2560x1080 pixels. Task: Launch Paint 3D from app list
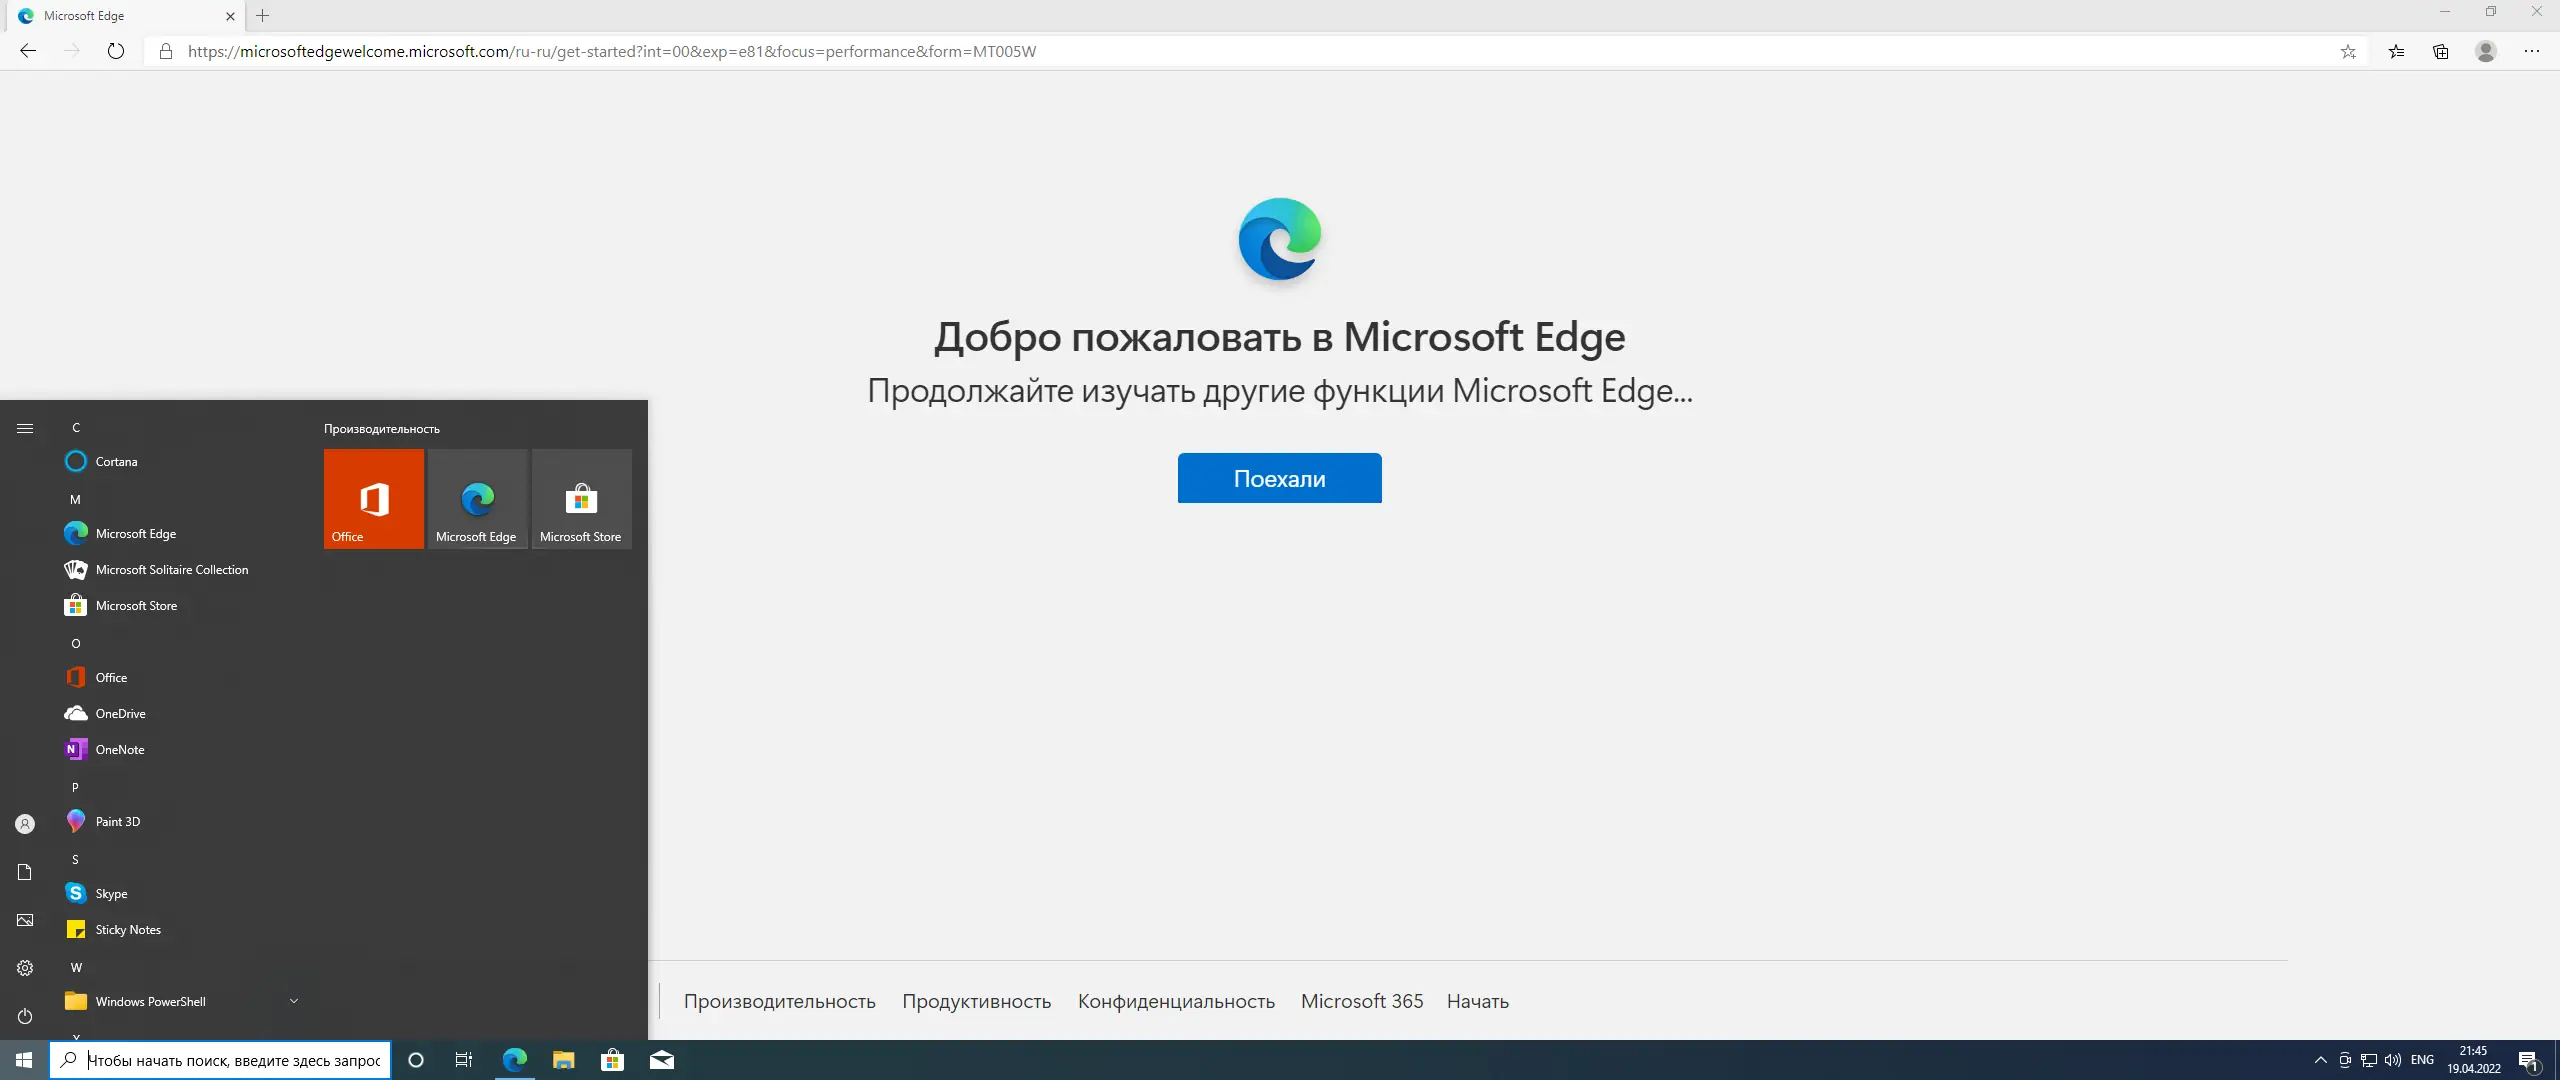[118, 821]
